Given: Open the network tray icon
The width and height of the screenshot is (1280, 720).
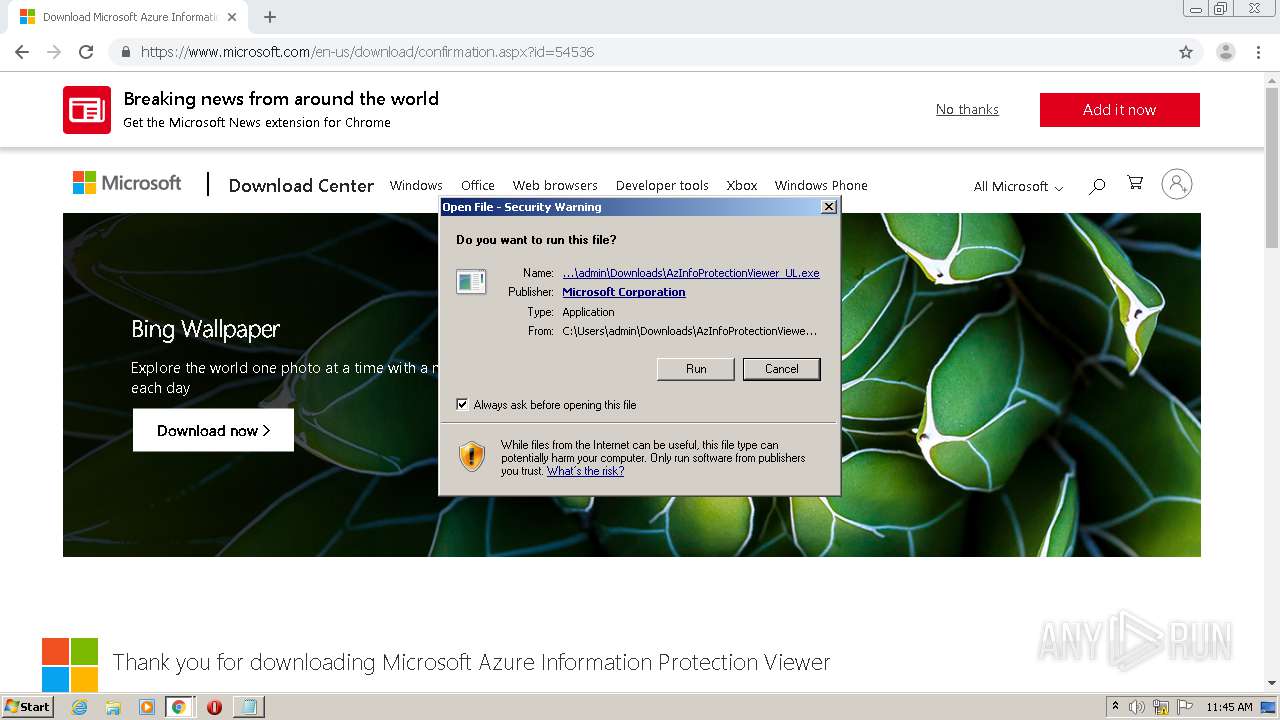Looking at the screenshot, I should click(x=1161, y=707).
